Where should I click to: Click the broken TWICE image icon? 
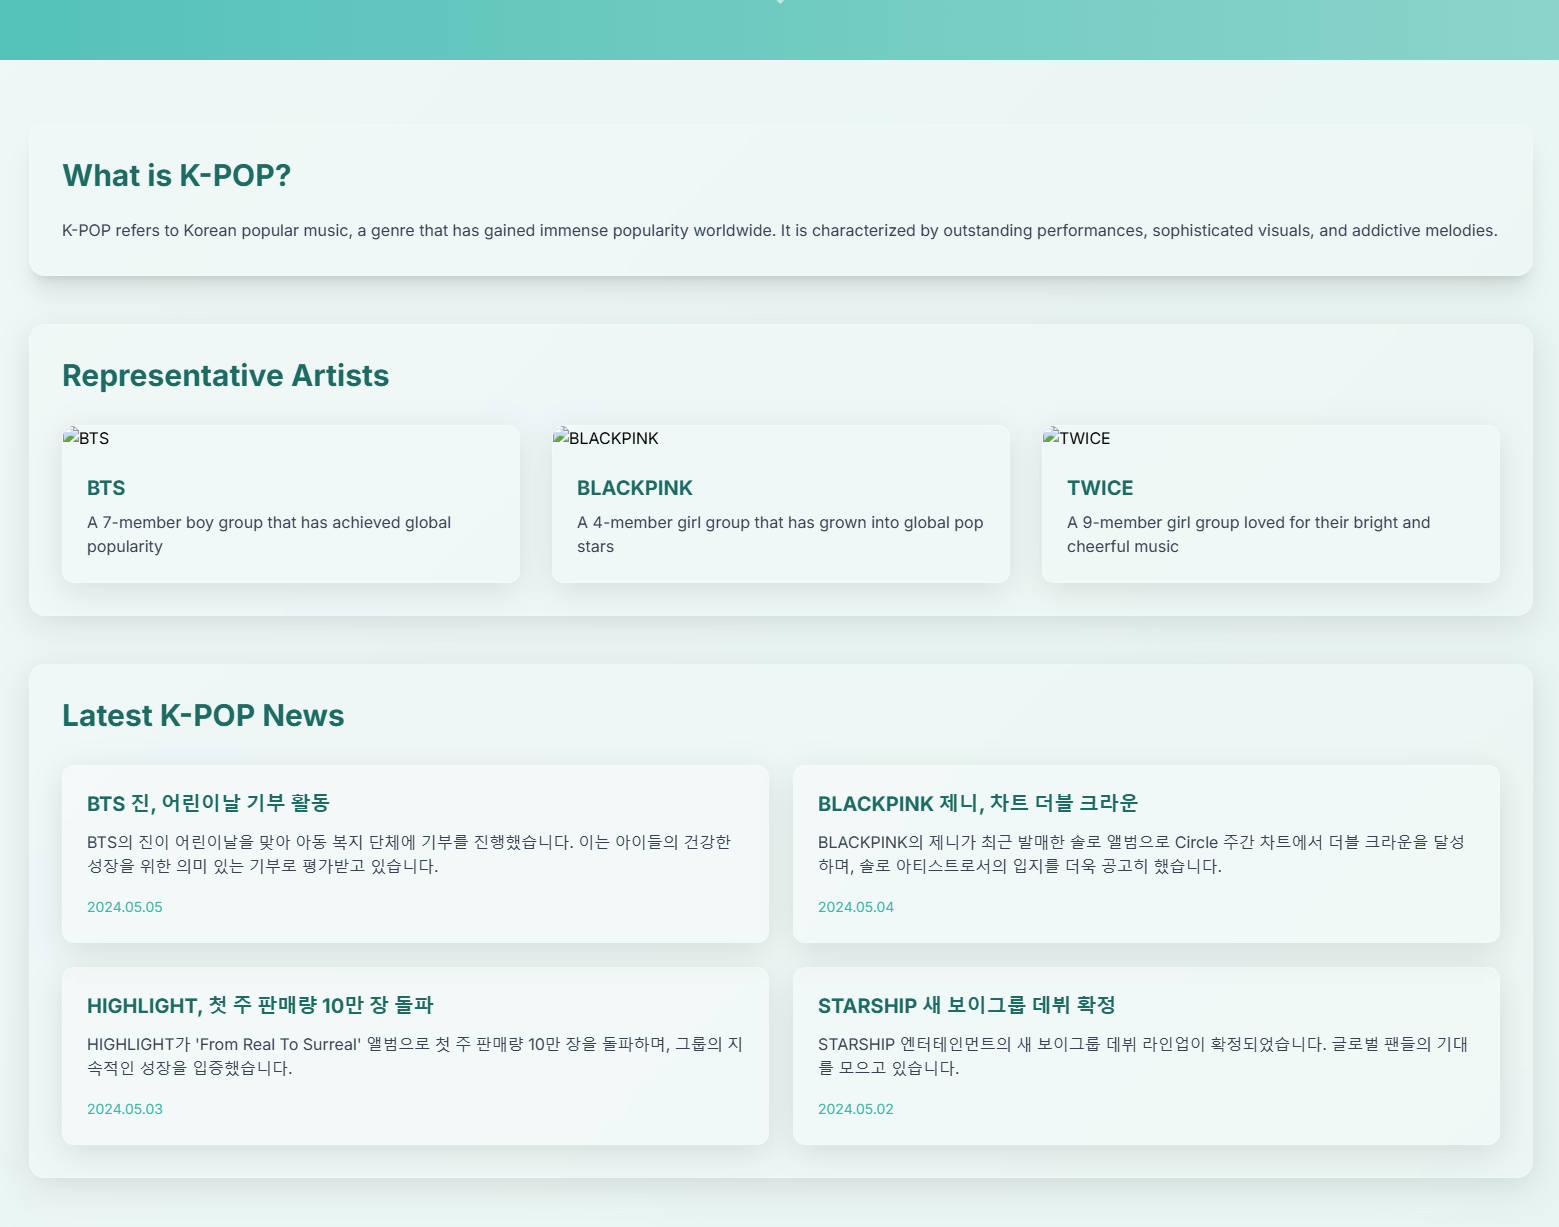[1050, 437]
